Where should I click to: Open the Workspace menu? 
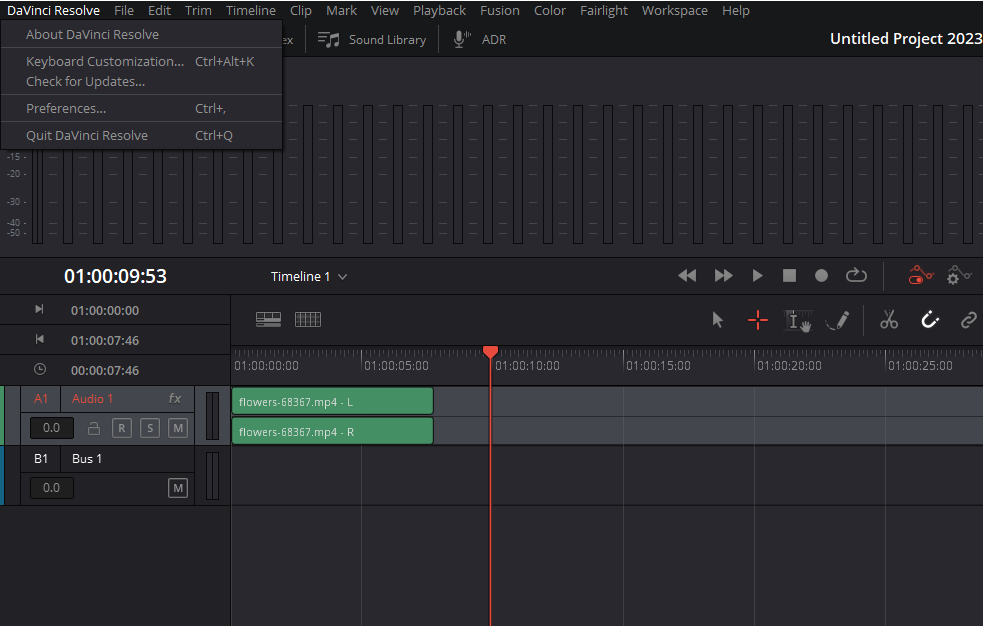675,11
